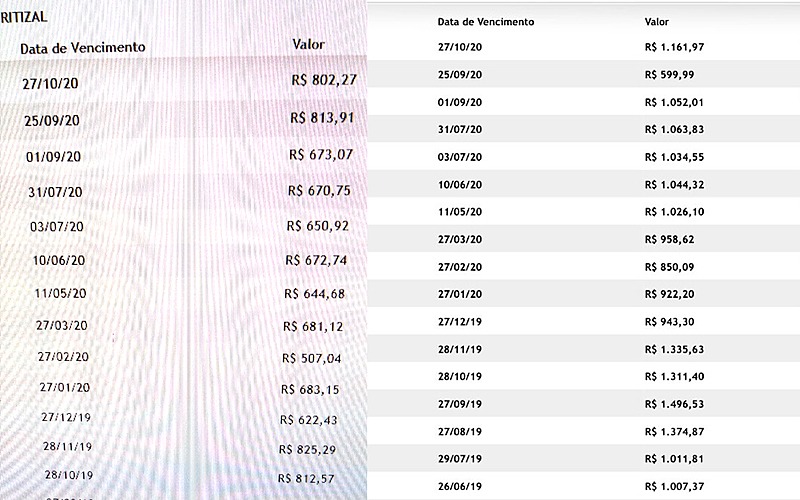This screenshot has width=800, height=500.
Task: Click the R$ 850,09 amount
Action: tap(669, 267)
